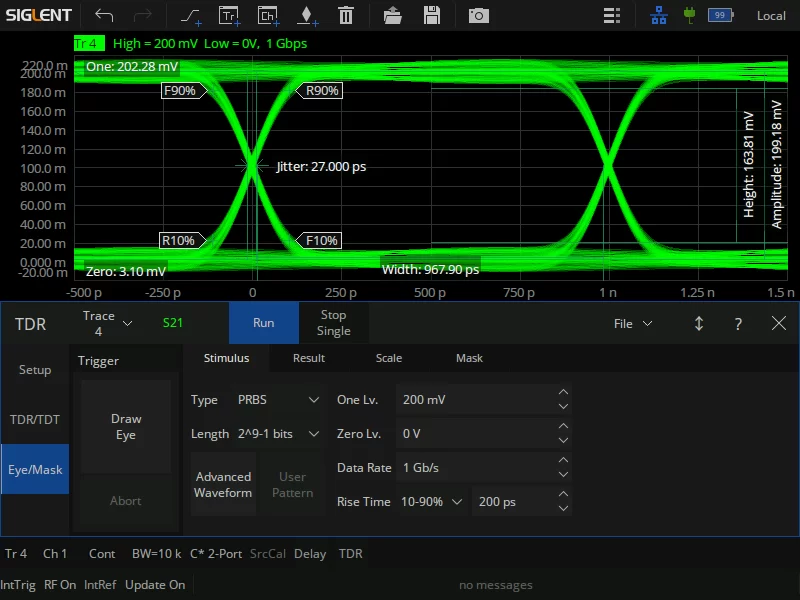Capture a screenshot with the camera icon
The image size is (800, 600).
tap(479, 15)
